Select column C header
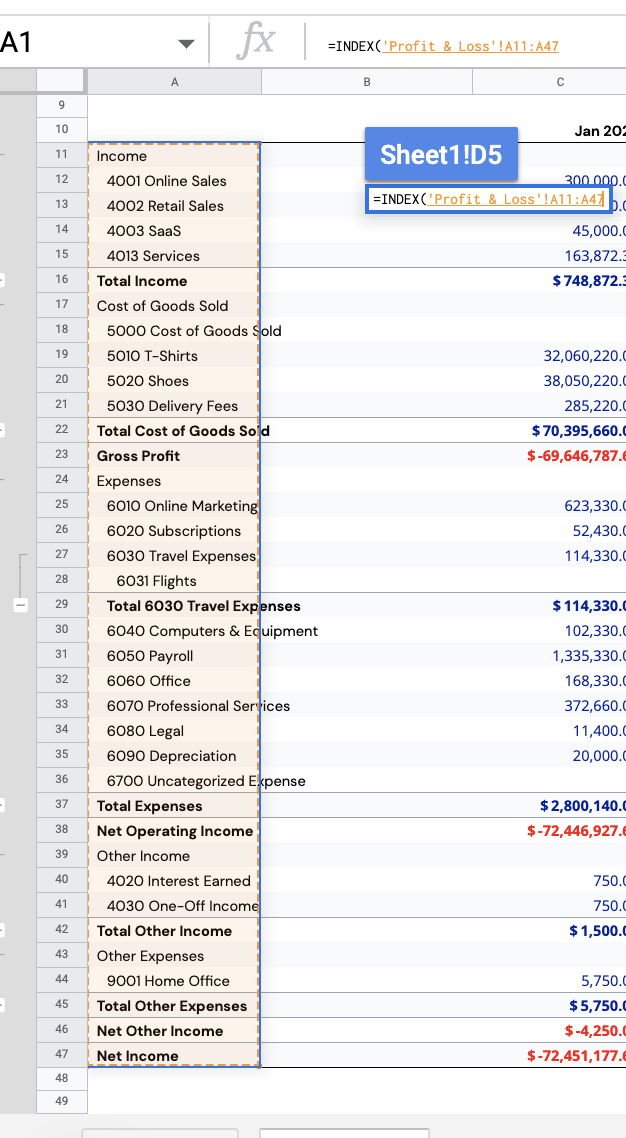626x1138 pixels. [549, 82]
